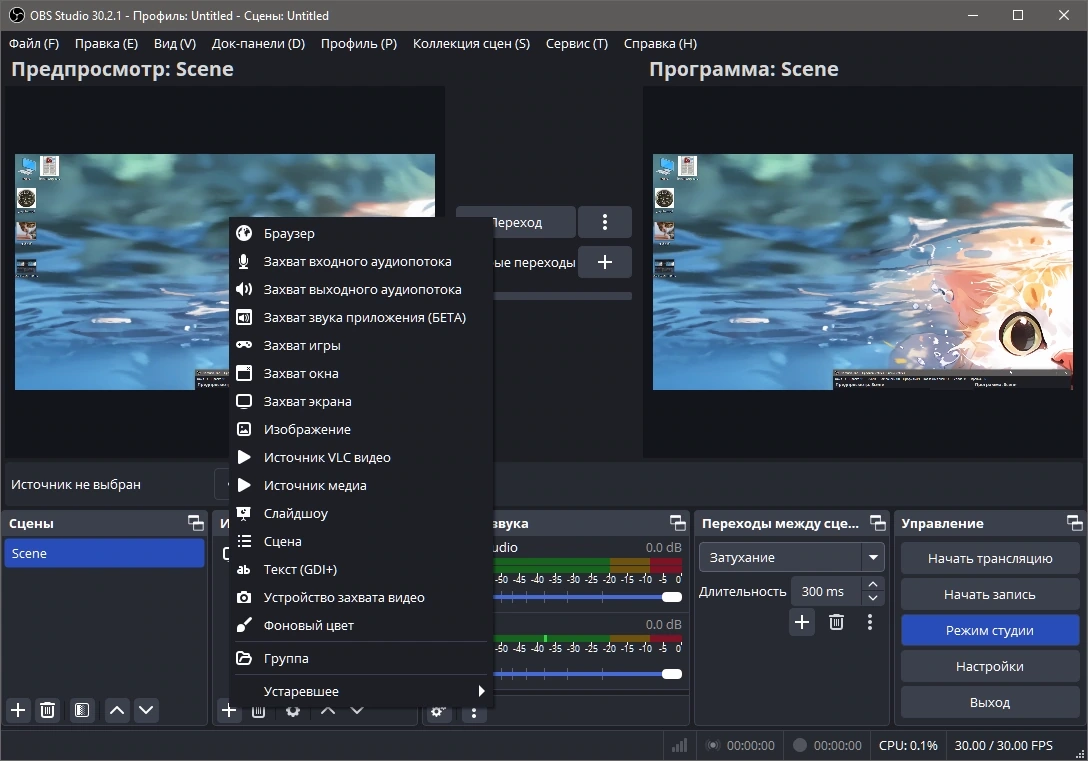
Task: Undock the Управление panel
Action: point(1074,523)
